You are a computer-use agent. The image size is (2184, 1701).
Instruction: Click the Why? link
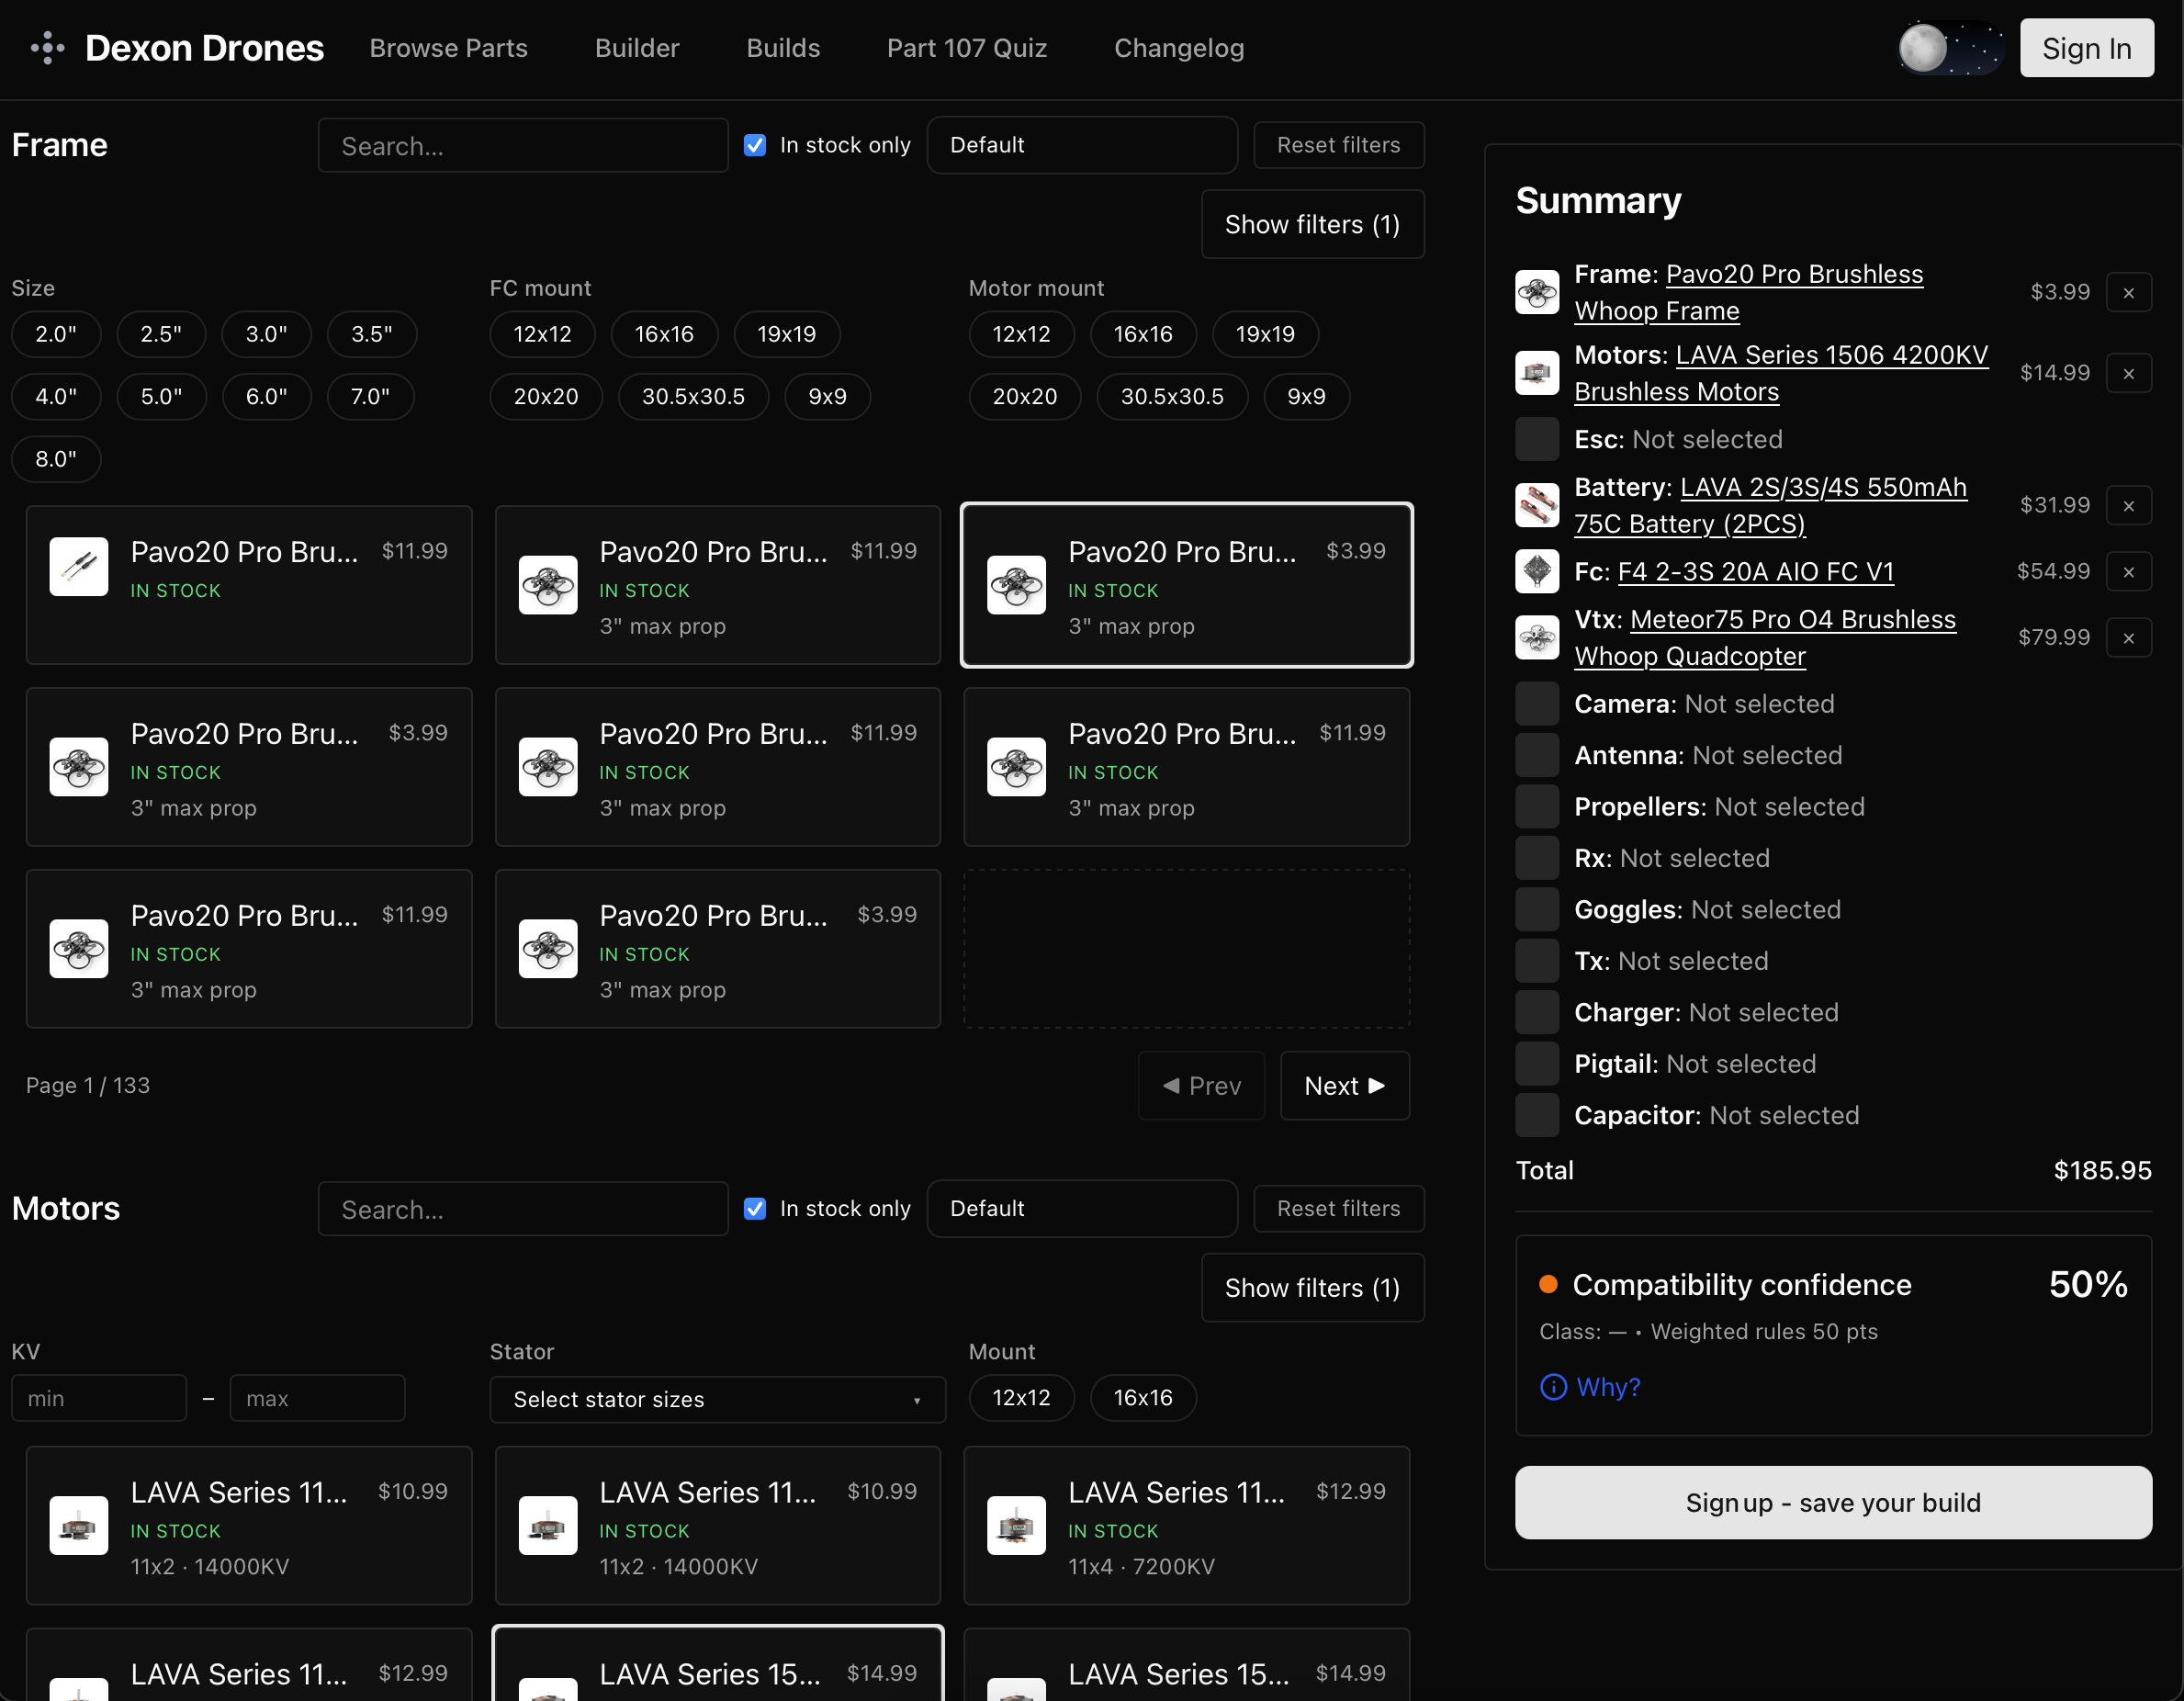point(1608,1387)
